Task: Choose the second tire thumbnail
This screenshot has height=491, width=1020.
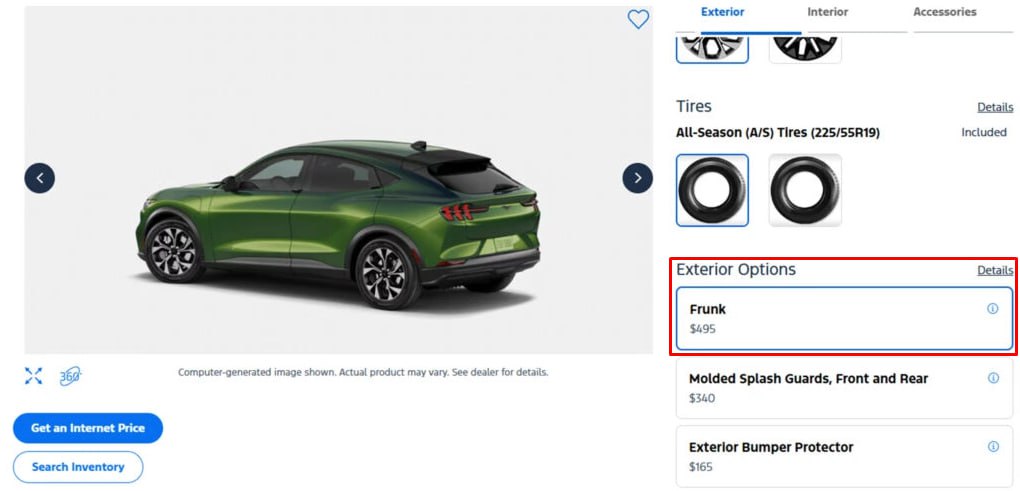Action: click(x=805, y=190)
